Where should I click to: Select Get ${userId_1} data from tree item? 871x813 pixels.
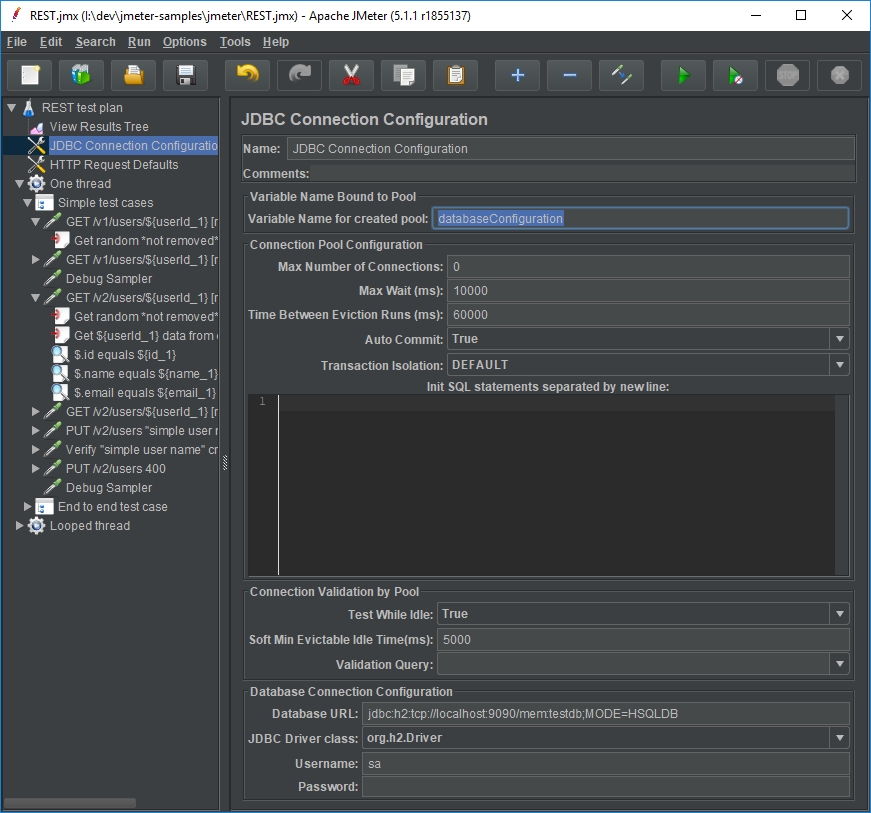coord(146,336)
